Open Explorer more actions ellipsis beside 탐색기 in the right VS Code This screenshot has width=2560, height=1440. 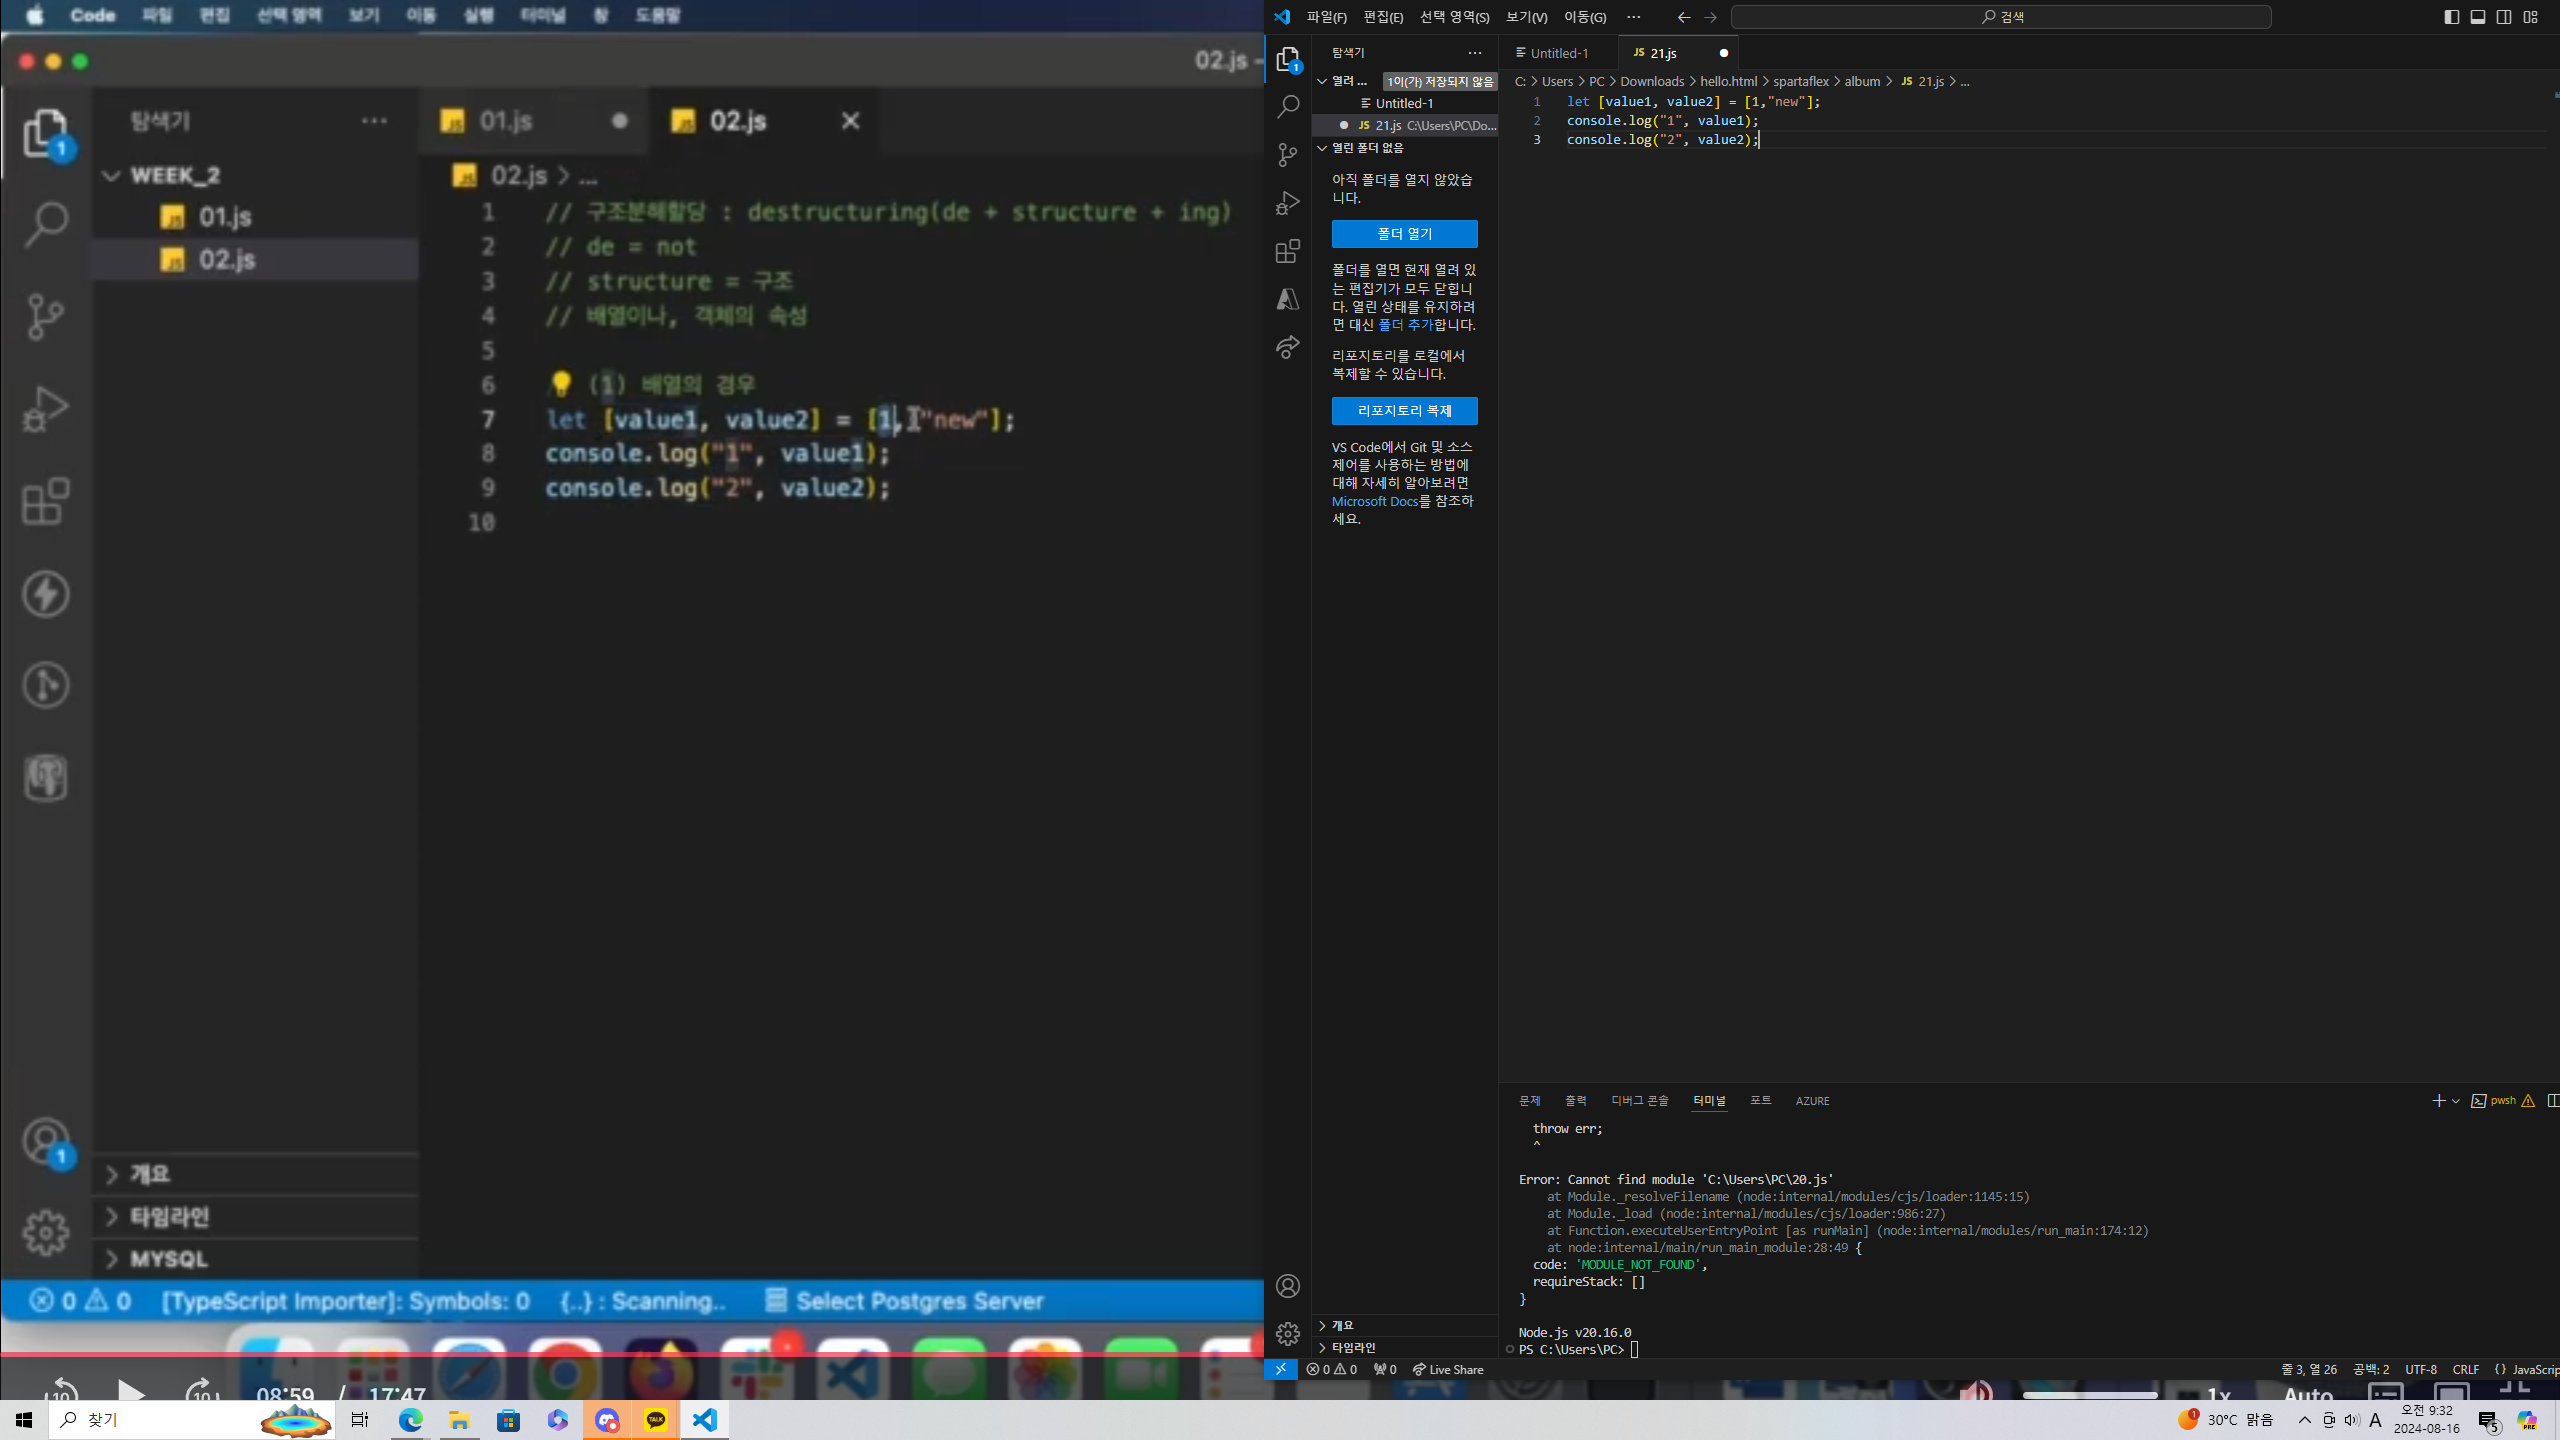coord(1475,53)
